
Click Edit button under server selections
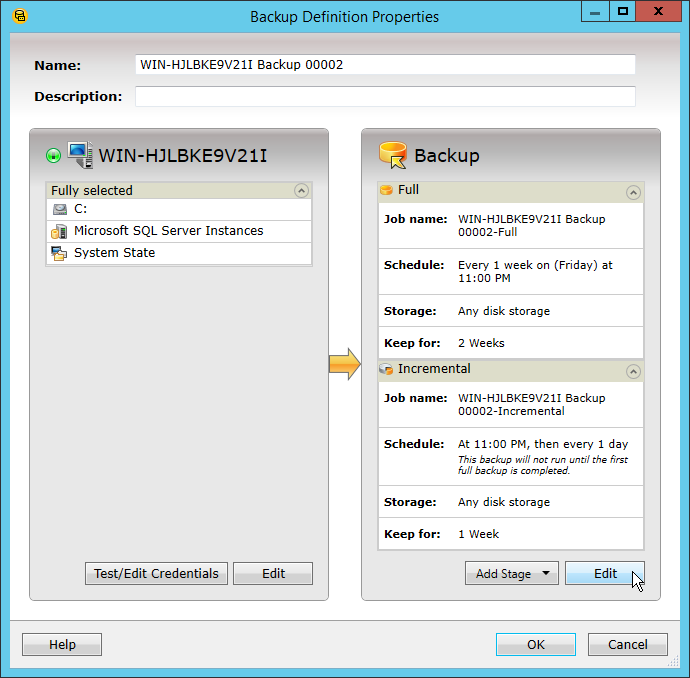coord(274,574)
